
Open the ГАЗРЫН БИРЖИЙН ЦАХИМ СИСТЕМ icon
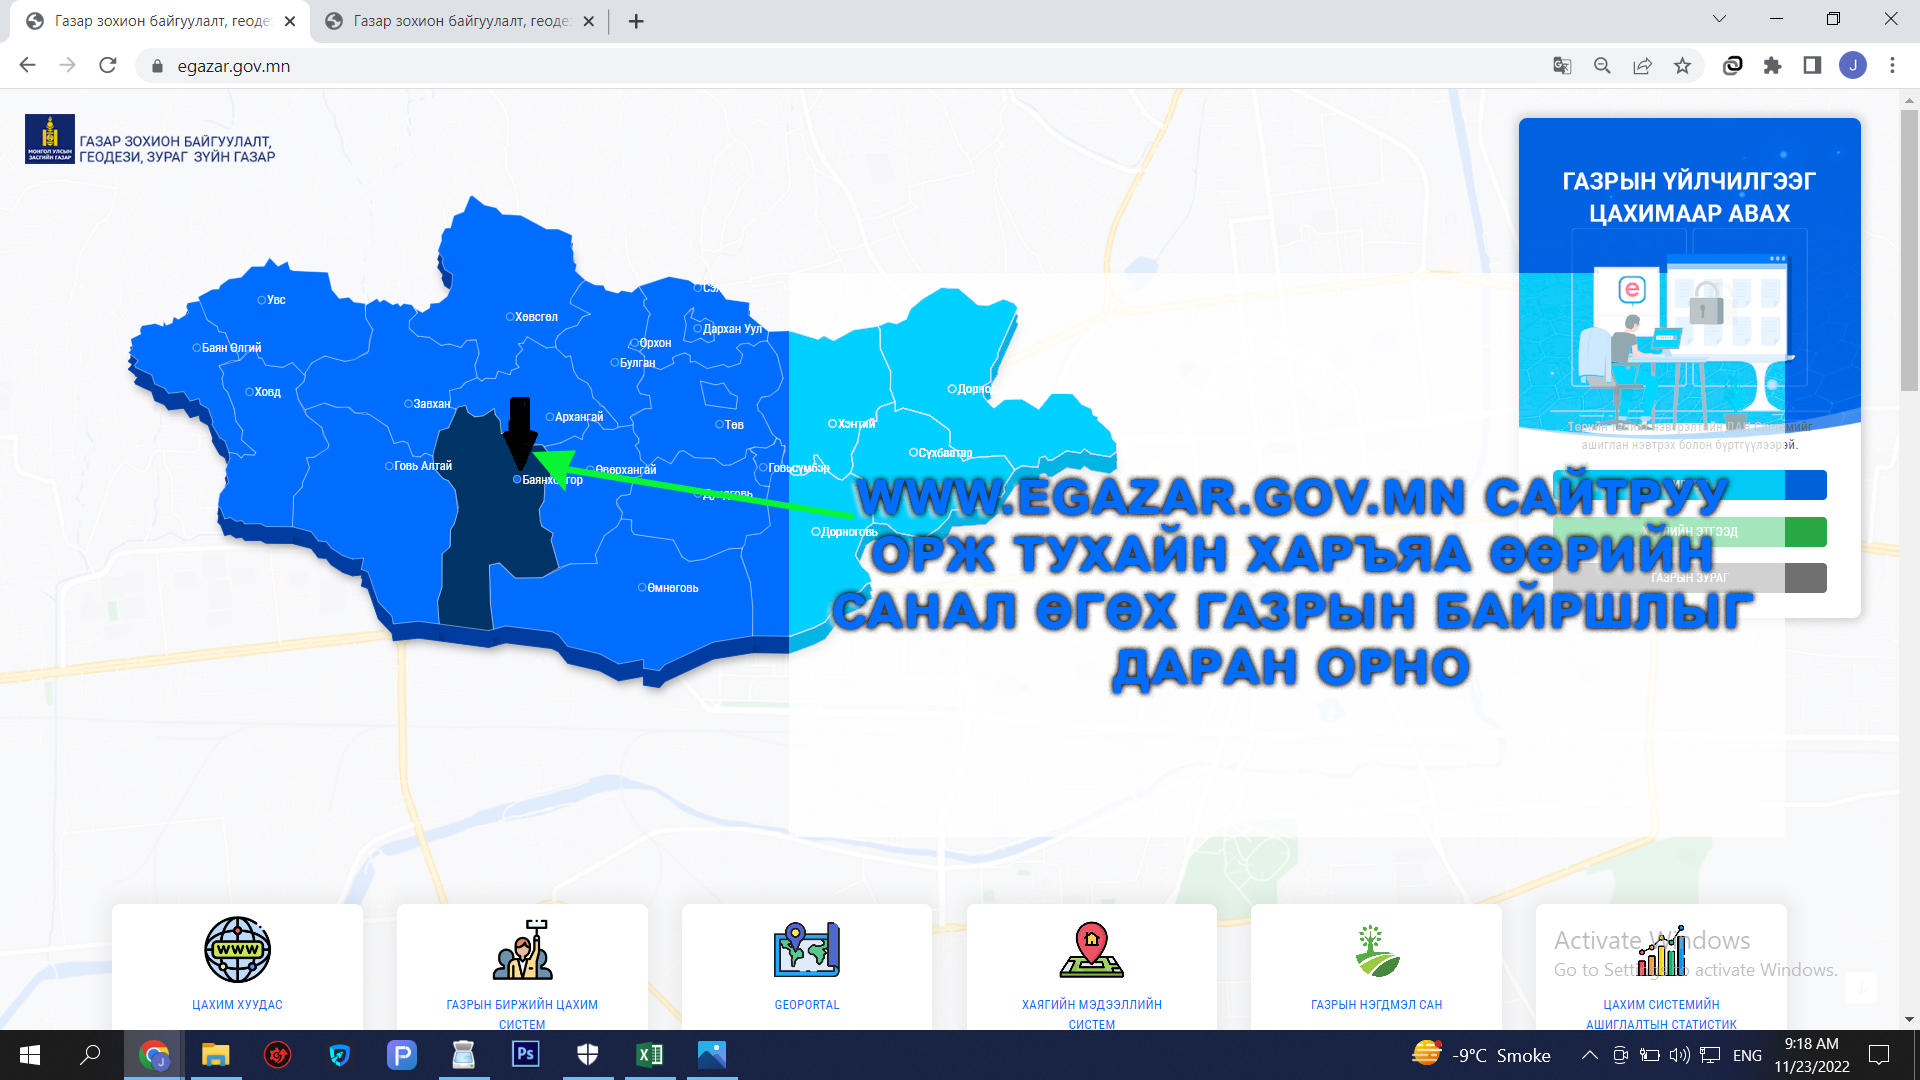coord(522,949)
